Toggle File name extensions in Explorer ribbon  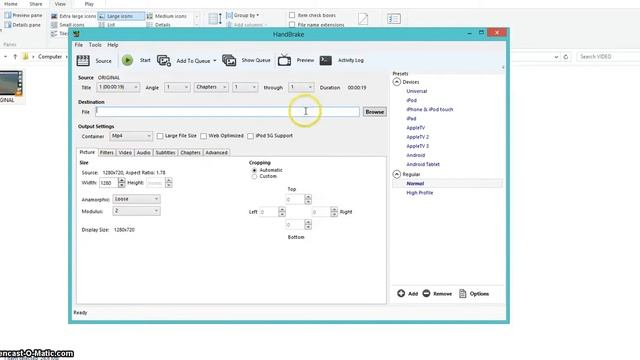tap(292, 25)
